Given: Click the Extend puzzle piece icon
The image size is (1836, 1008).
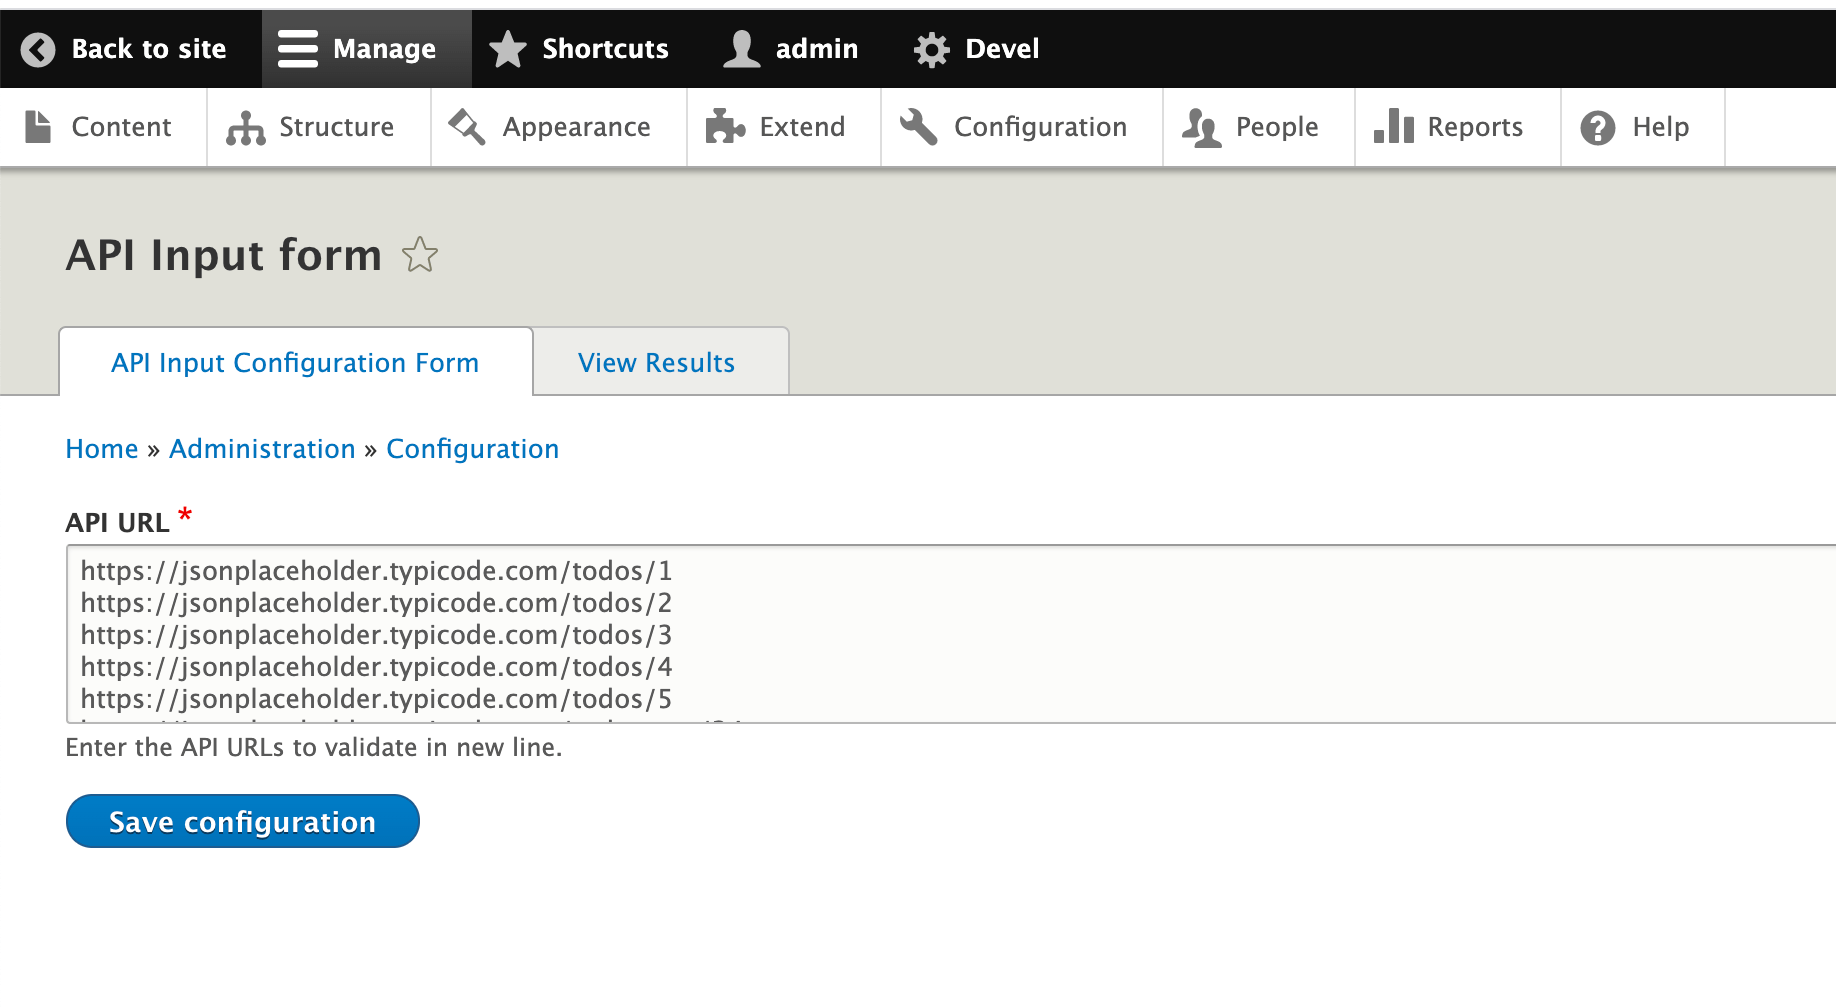Looking at the screenshot, I should (x=725, y=128).
